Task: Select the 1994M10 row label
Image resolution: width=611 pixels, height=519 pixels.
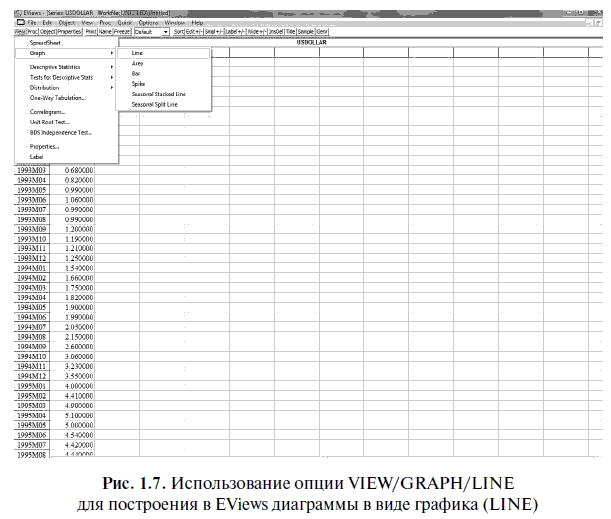Action: (32, 357)
